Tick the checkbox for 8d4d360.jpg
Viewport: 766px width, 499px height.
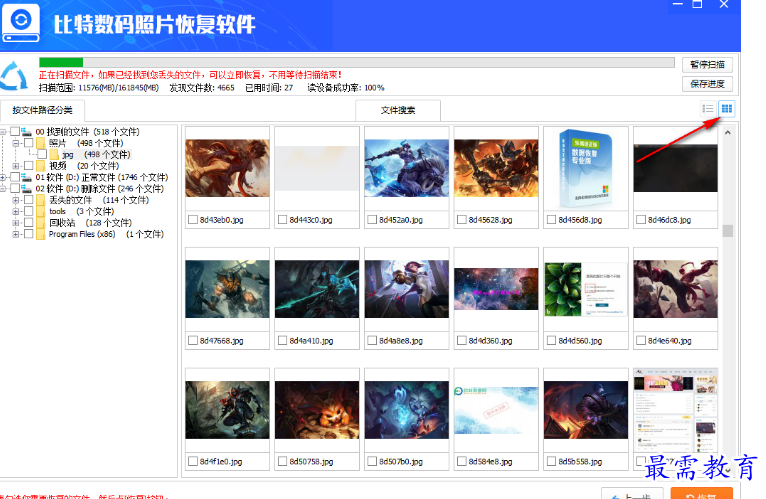pos(462,341)
